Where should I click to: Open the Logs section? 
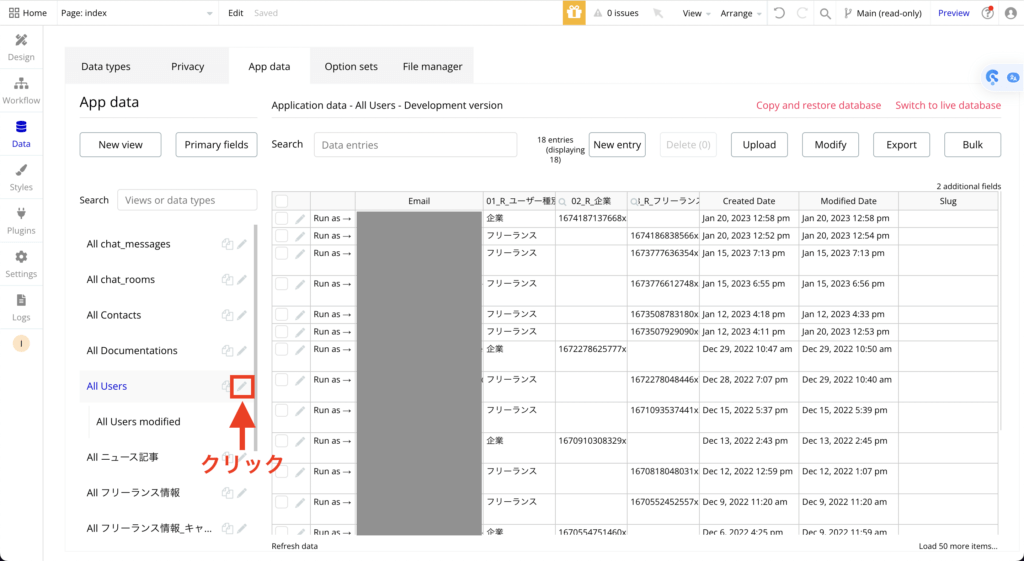click(21, 308)
